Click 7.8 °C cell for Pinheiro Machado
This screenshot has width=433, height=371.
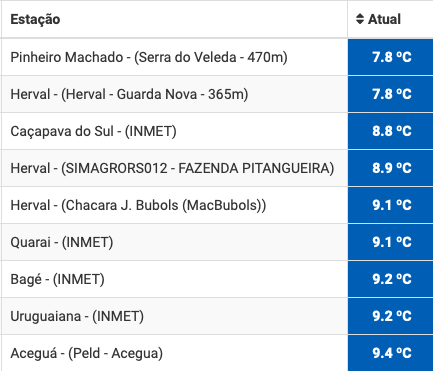click(x=390, y=57)
